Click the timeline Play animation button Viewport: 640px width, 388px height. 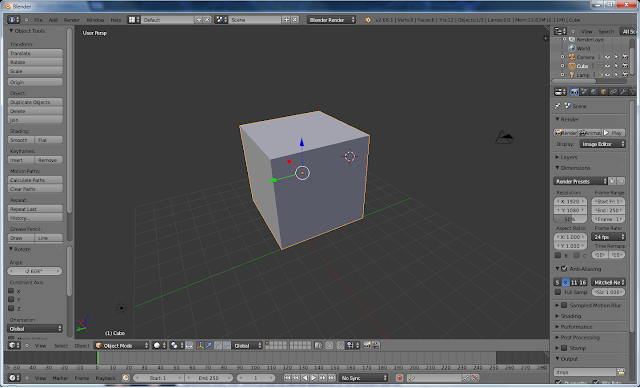tap(313, 378)
